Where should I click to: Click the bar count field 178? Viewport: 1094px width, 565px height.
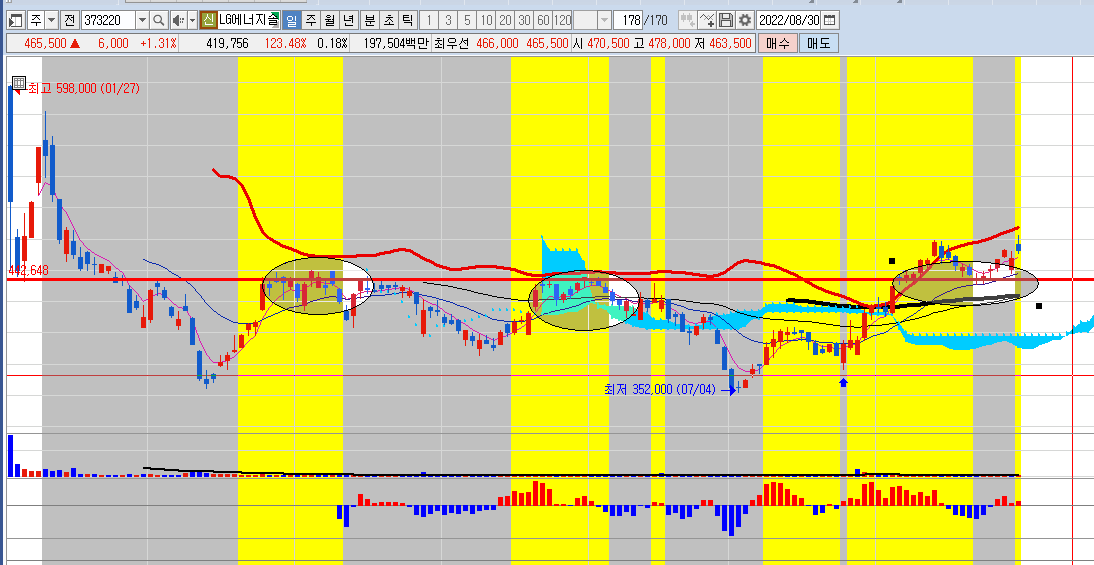(x=627, y=20)
